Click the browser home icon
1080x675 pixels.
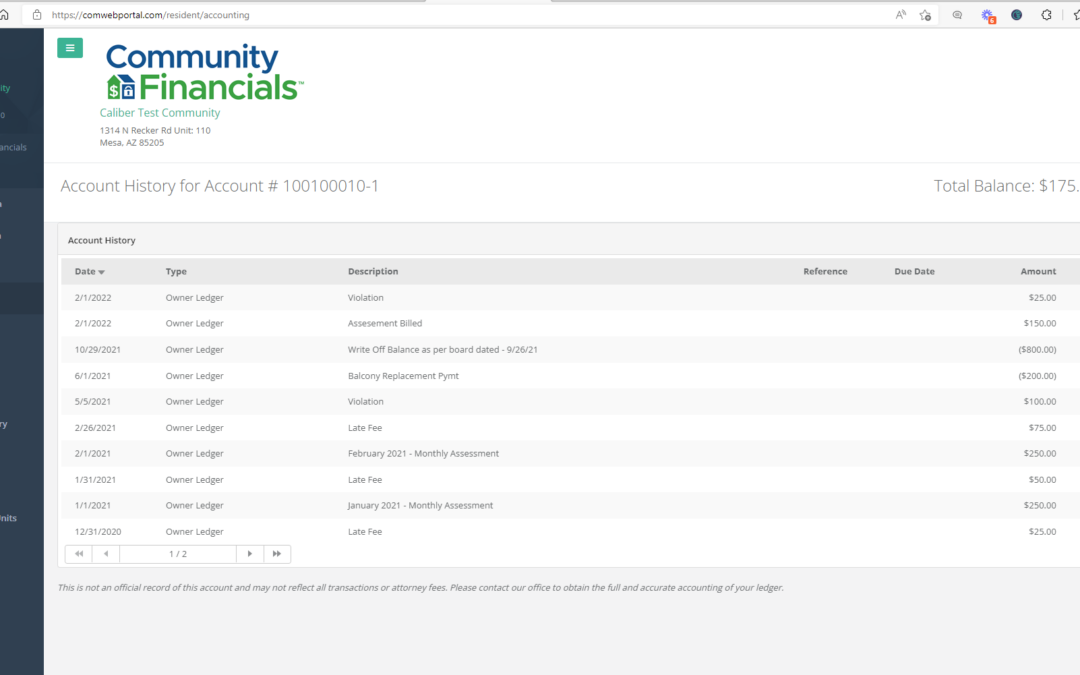[x=5, y=15]
